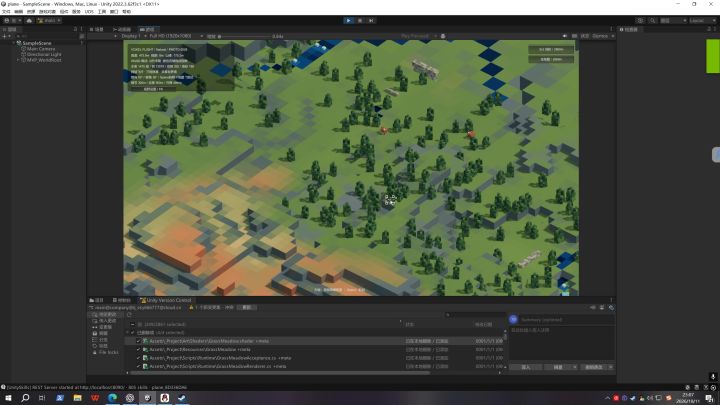Viewport: 720px width, 405px height.
Task: Open the Full HD resolution dropdown
Action: tap(174, 36)
